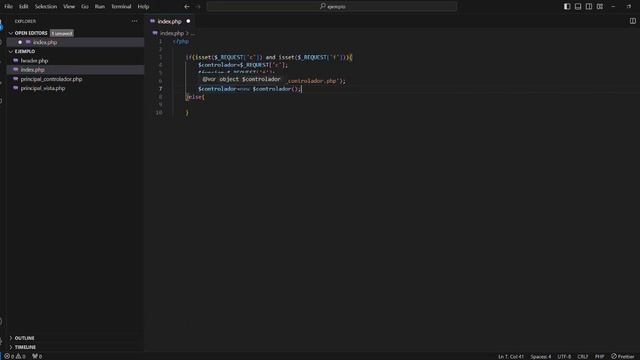
Task: Click the Prettier status bar item
Action: (x=622, y=356)
